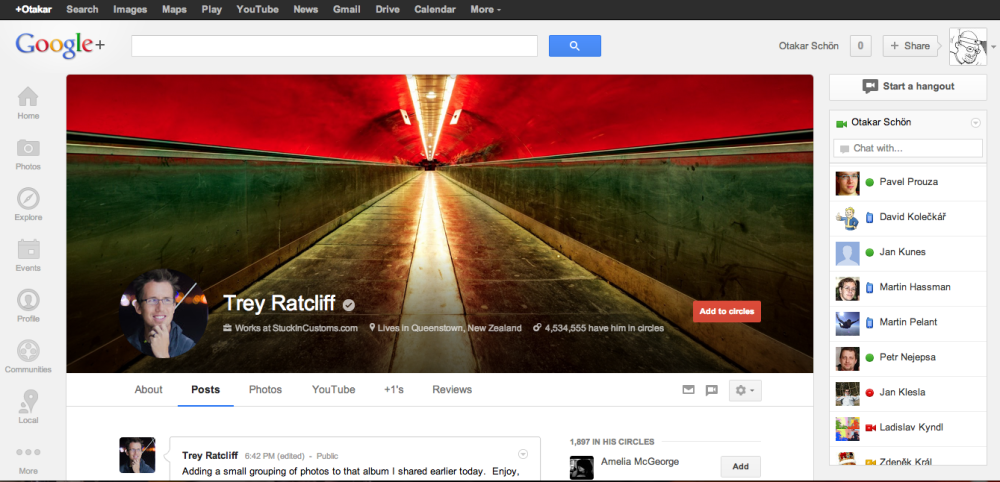Switch to the Photos profile tab

pyautogui.click(x=265, y=390)
